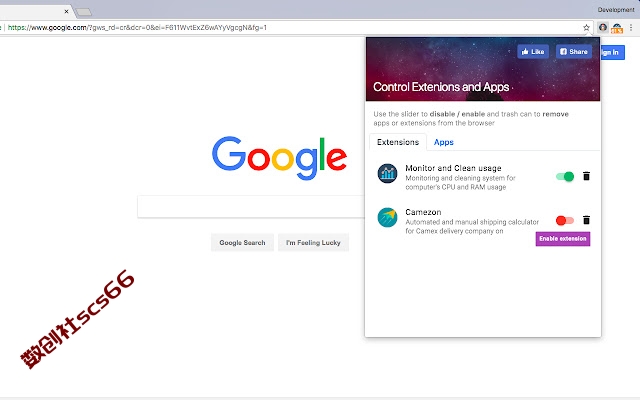The height and width of the screenshot is (400, 640).
Task: Open the Control Extensions toolbar icon
Action: click(603, 28)
